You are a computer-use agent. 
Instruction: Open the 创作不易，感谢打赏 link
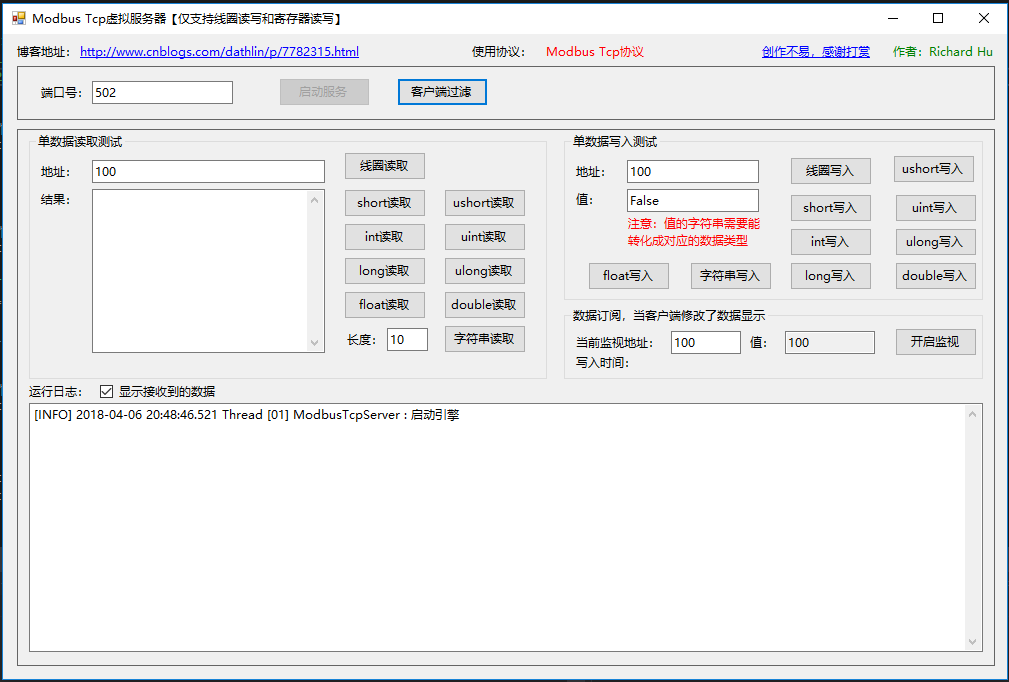click(816, 52)
